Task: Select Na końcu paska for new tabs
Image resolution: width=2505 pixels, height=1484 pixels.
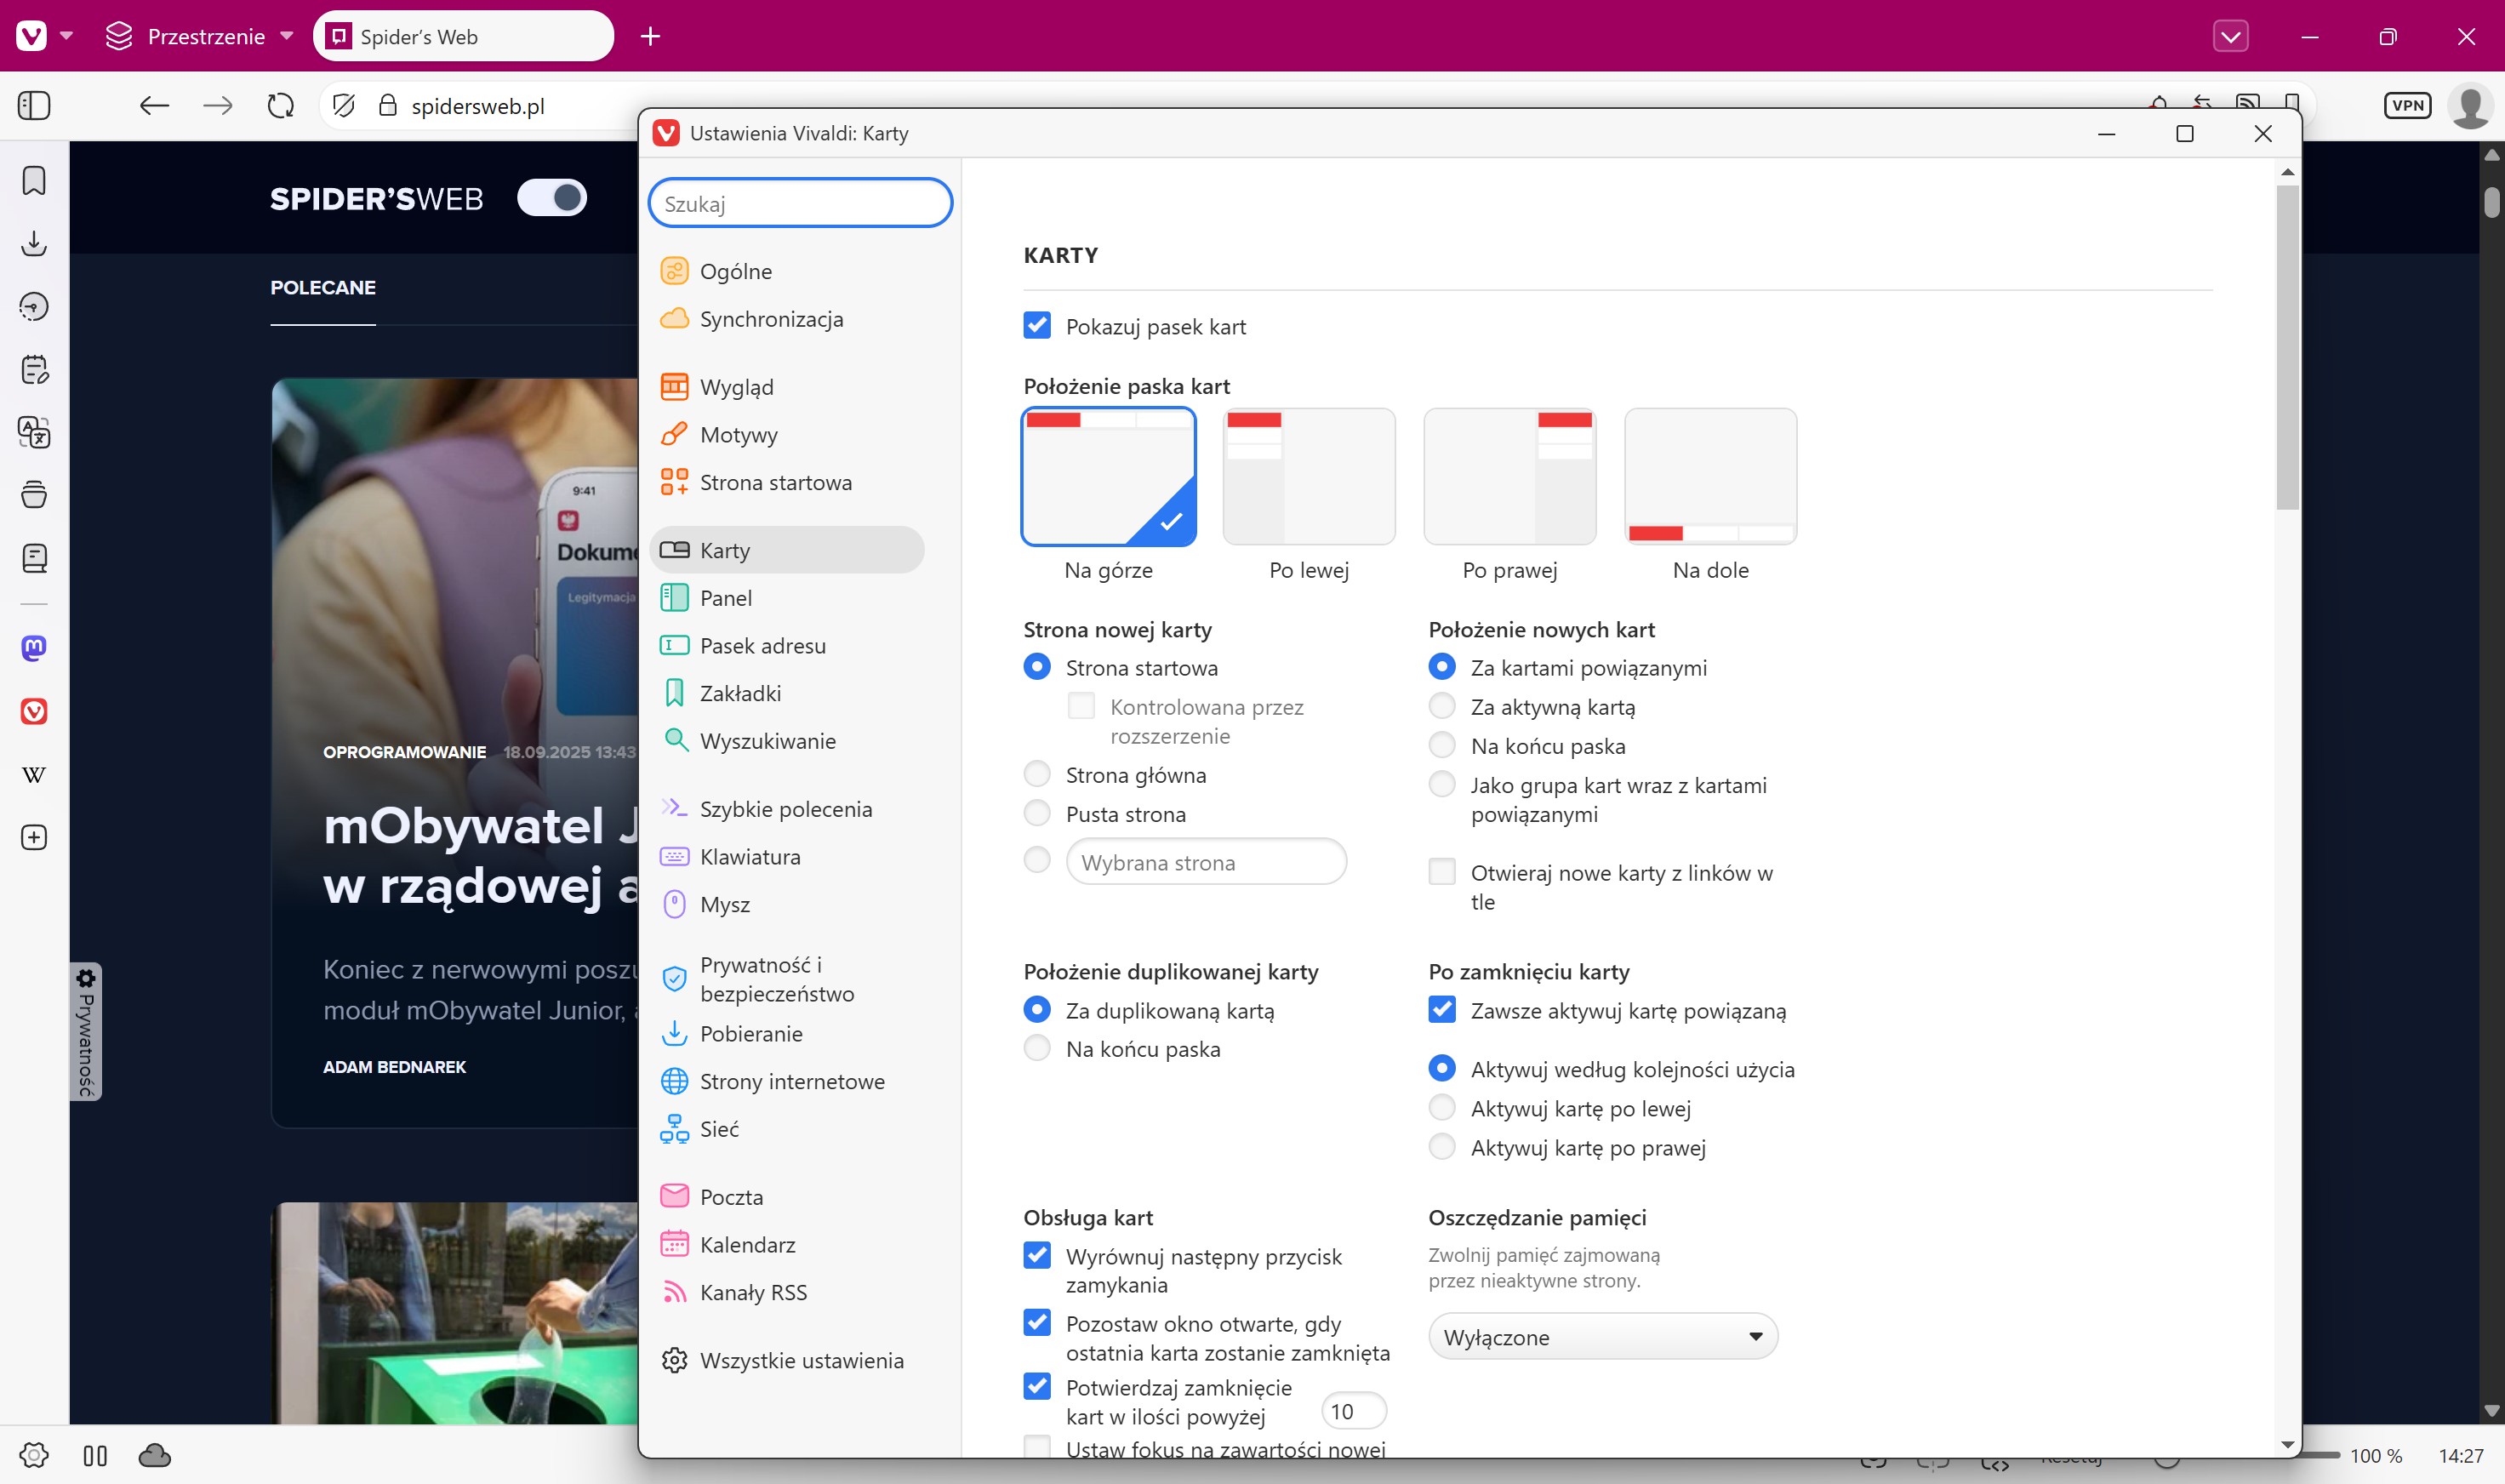Action: [x=1442, y=745]
